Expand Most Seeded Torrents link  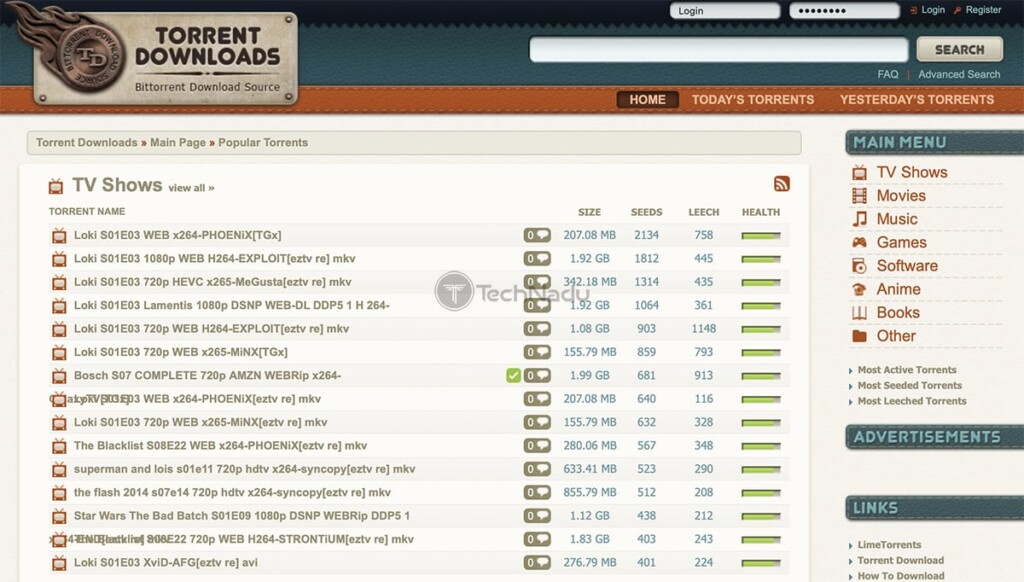tap(909, 385)
